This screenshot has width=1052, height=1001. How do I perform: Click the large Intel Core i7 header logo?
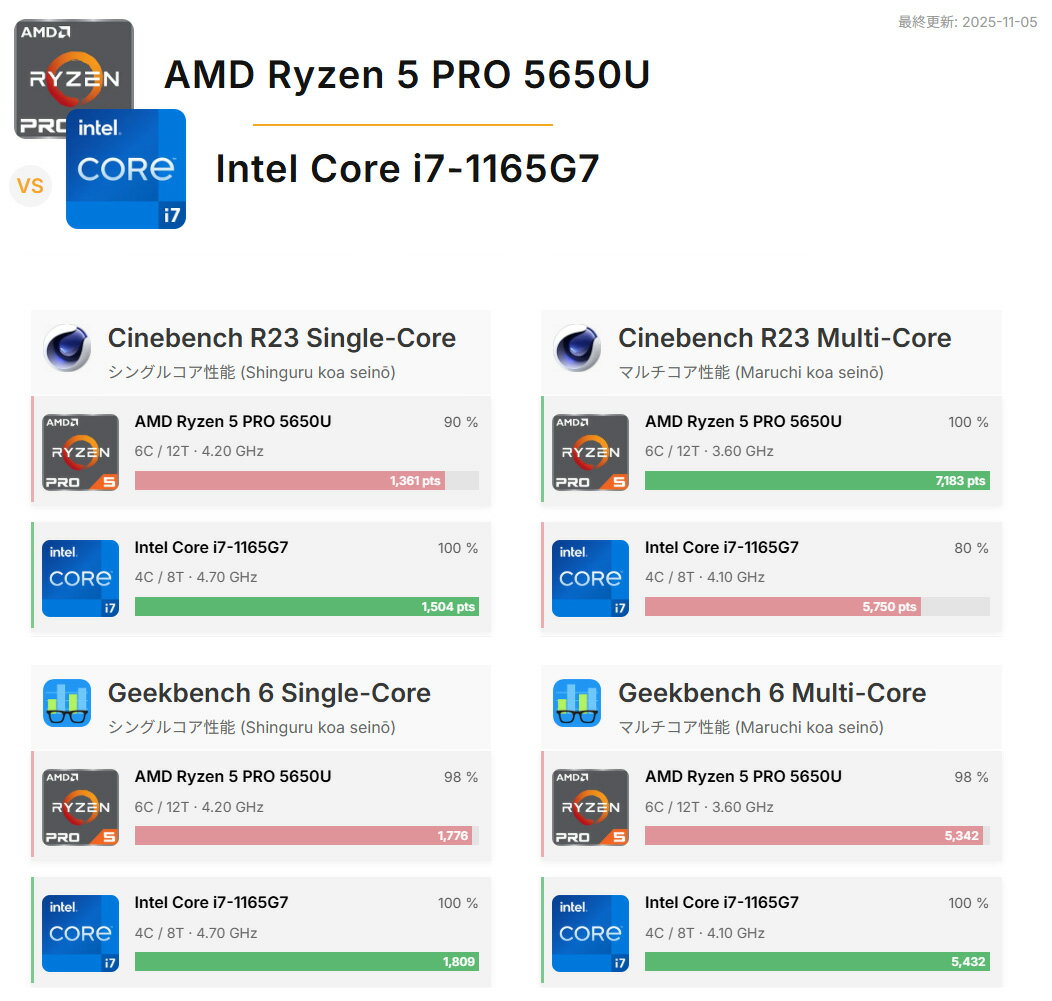click(x=126, y=169)
